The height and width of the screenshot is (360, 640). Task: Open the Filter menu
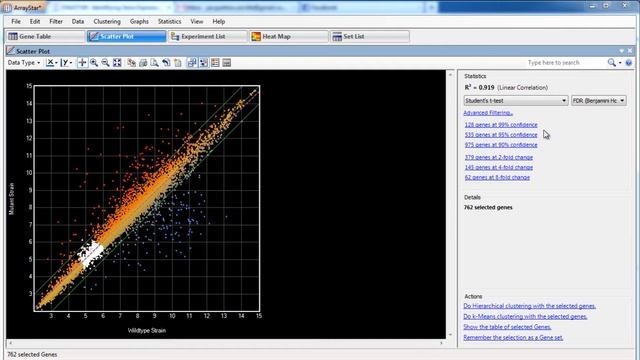coord(56,21)
